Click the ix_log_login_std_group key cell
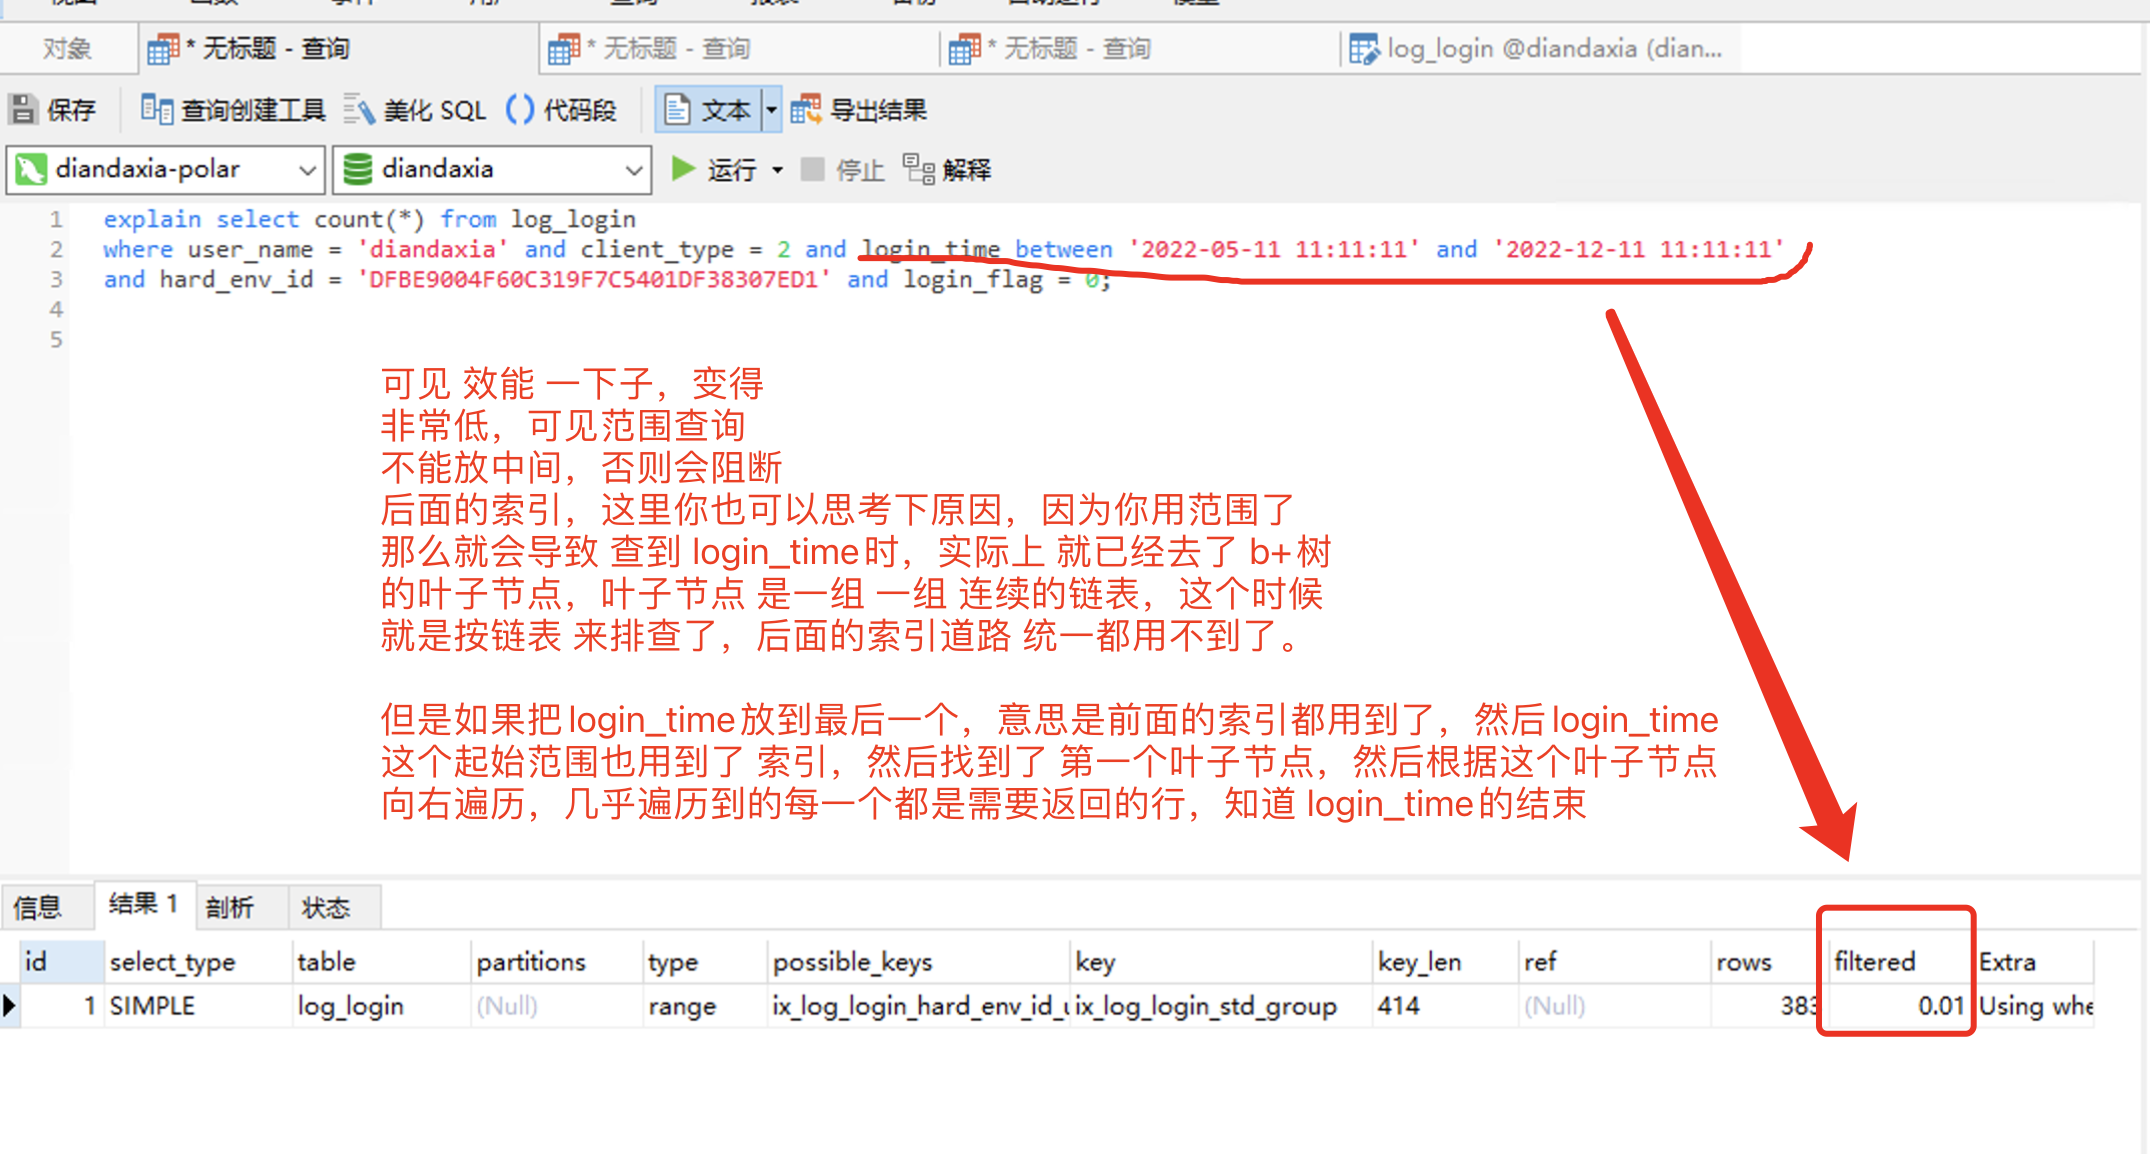The width and height of the screenshot is (2150, 1154). coord(1206,1006)
